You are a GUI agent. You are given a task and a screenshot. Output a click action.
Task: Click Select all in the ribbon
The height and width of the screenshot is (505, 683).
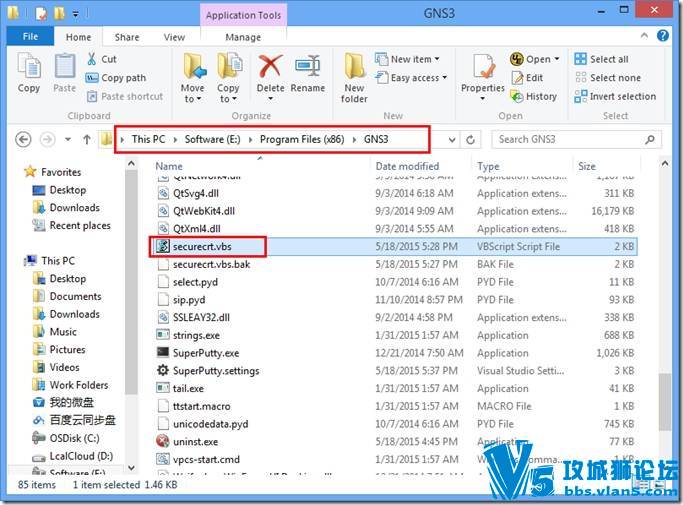[602, 59]
